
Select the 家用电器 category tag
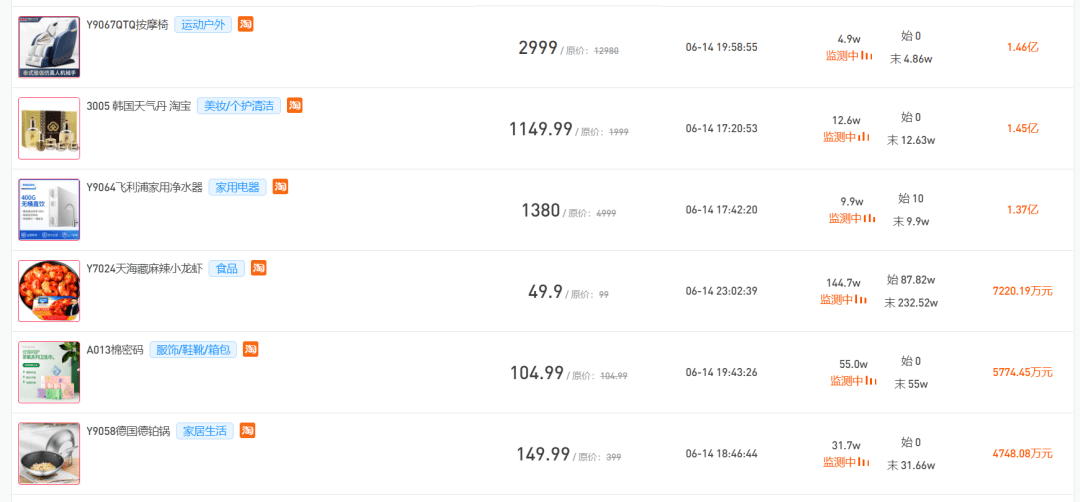(238, 187)
